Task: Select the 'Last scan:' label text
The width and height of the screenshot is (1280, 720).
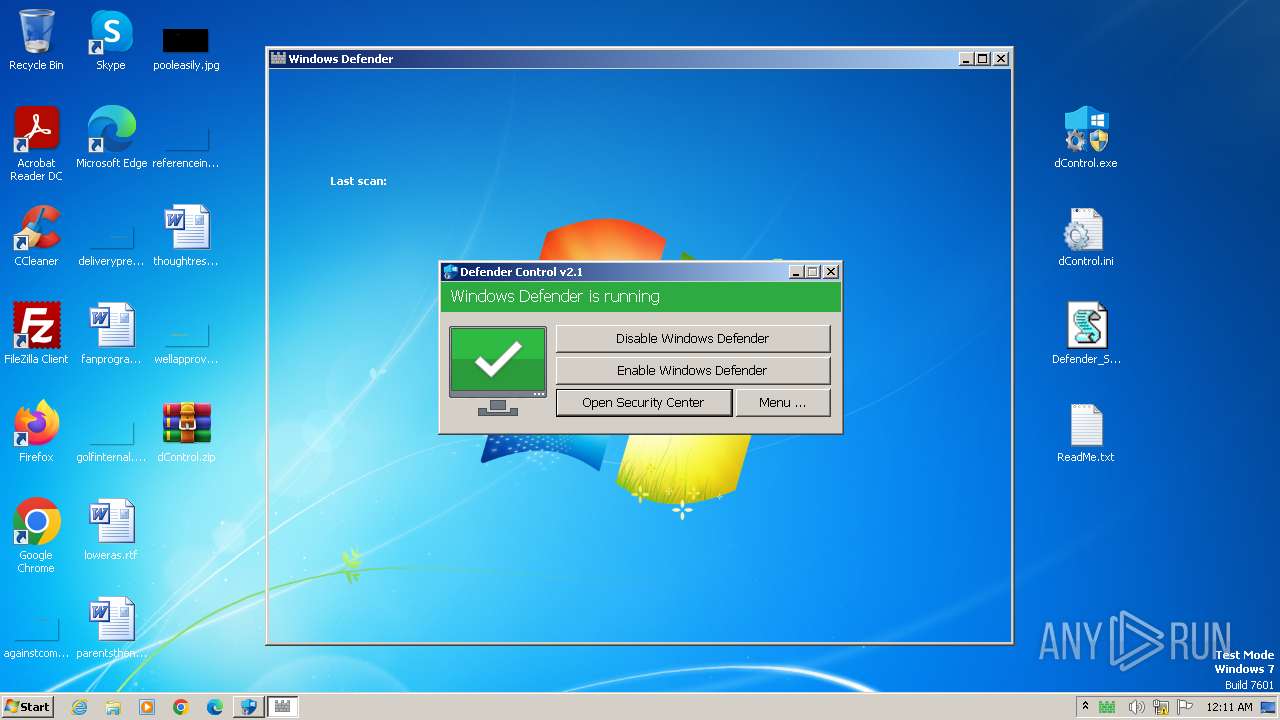Action: point(358,181)
